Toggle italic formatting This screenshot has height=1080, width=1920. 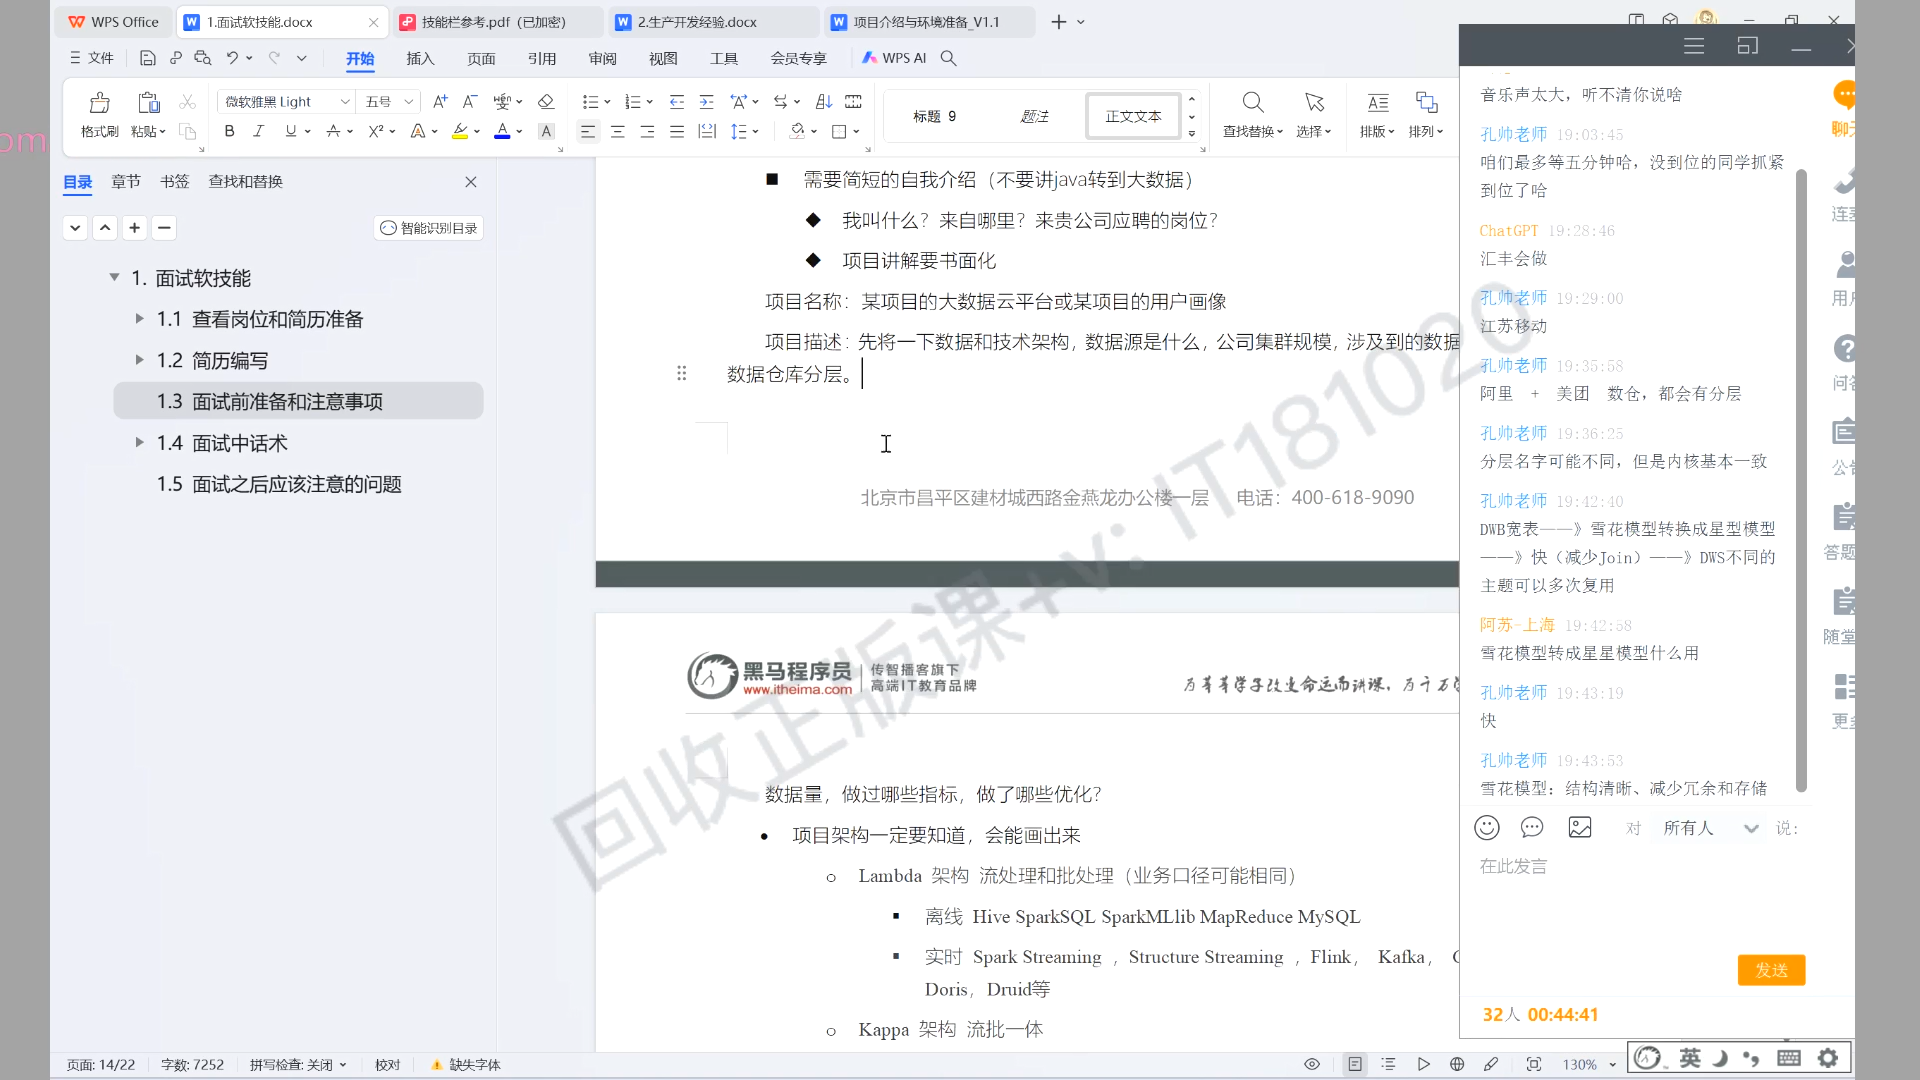point(258,131)
